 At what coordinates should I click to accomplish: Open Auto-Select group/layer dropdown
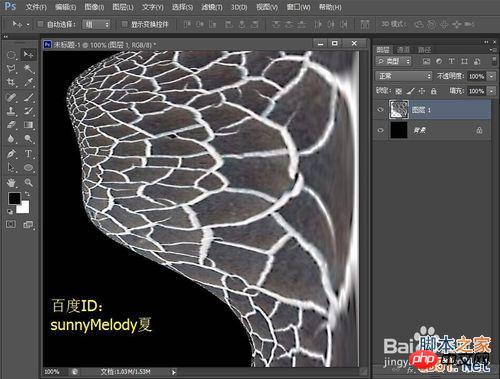tap(96, 24)
